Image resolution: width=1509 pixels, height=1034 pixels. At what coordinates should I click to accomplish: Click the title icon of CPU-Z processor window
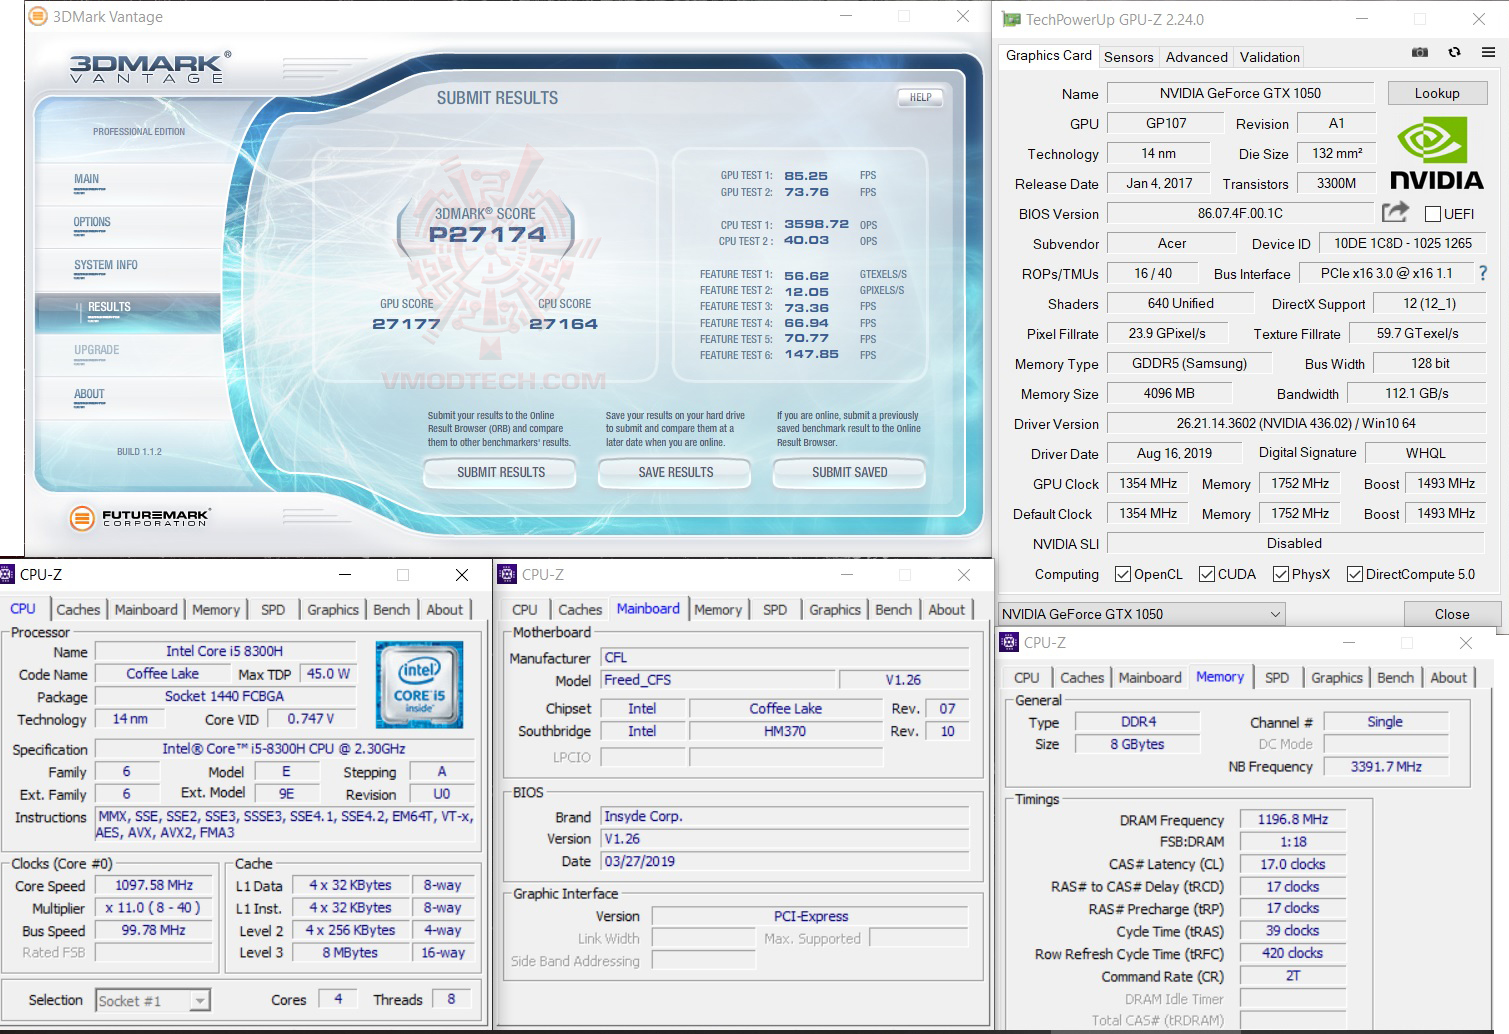[7, 574]
